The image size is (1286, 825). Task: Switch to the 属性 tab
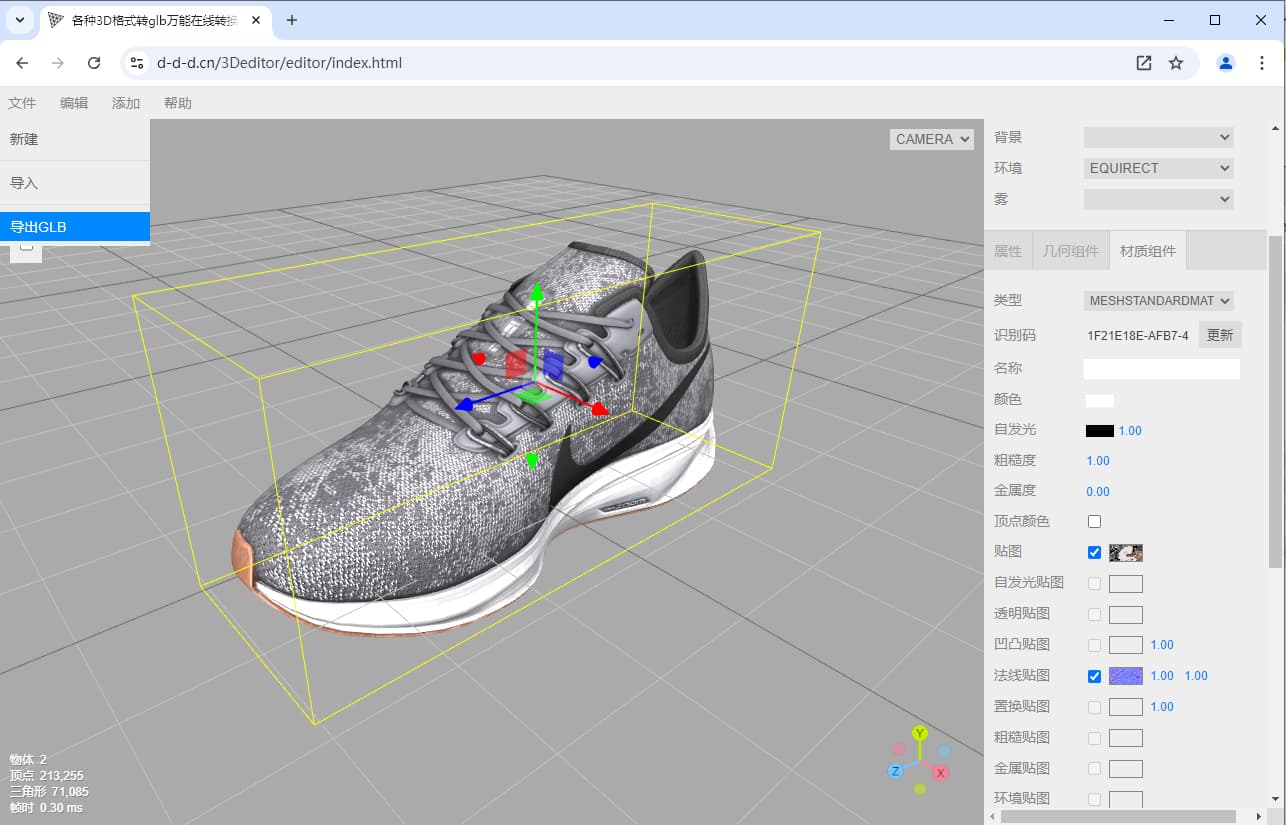[1008, 251]
